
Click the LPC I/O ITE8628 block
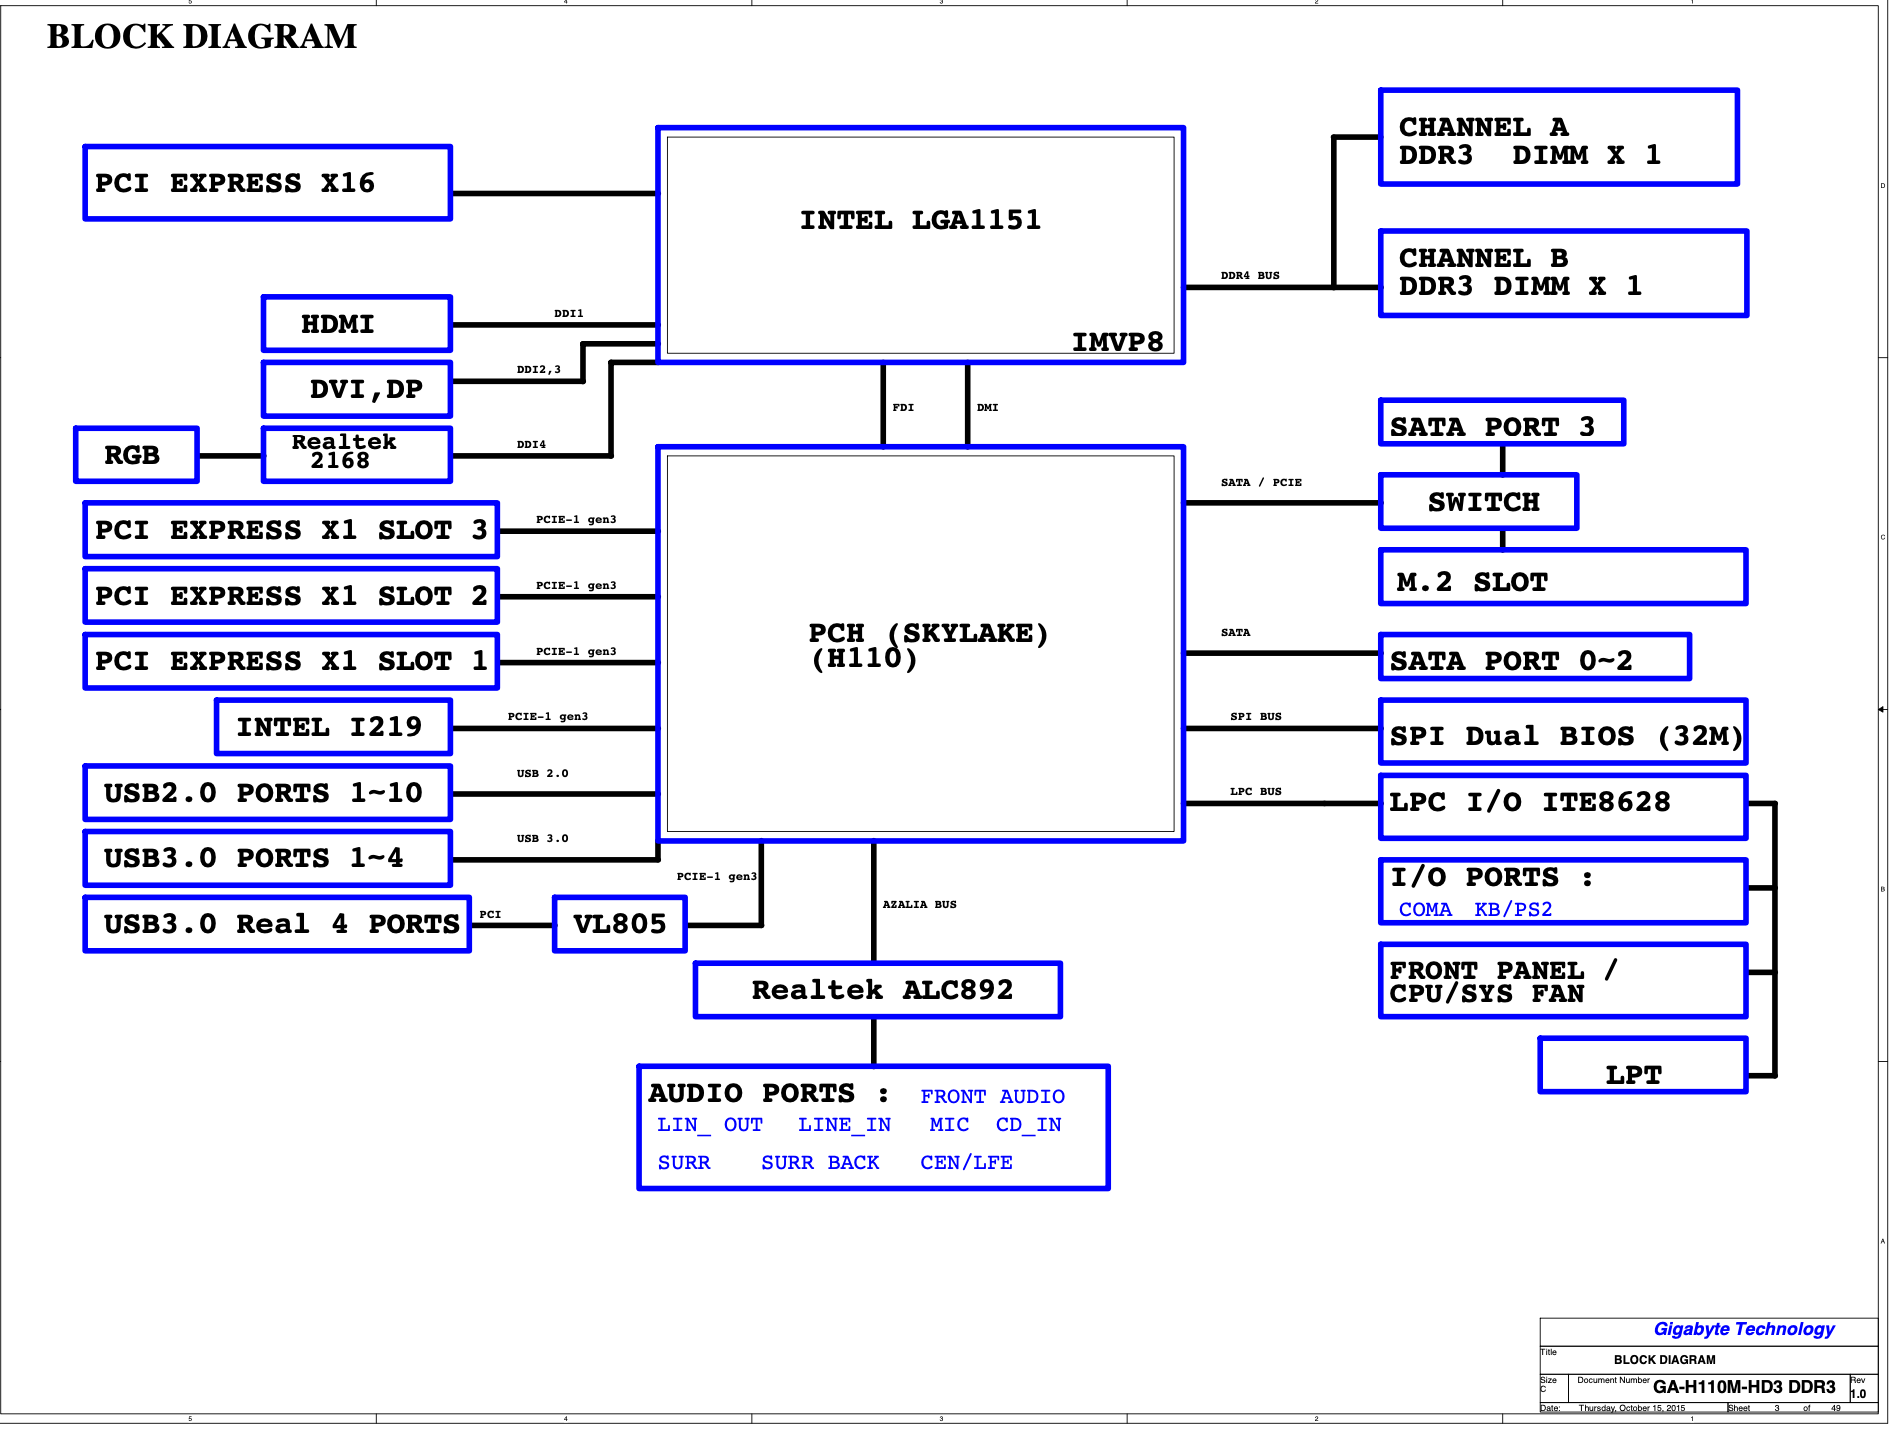click(1563, 807)
